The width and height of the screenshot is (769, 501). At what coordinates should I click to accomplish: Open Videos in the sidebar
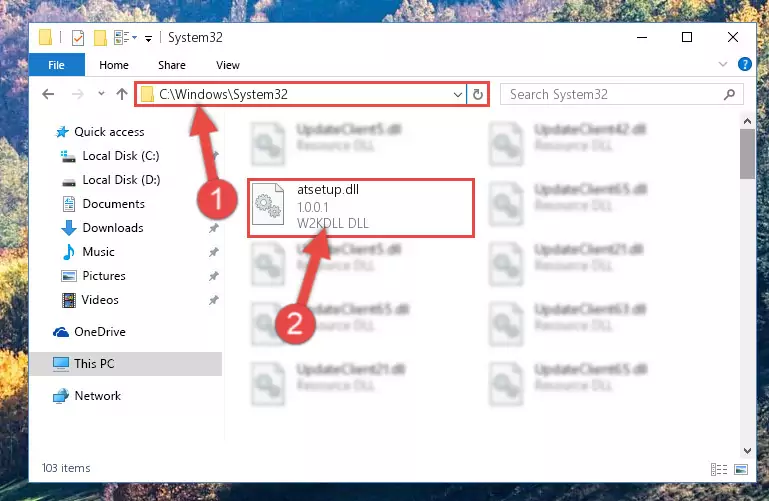(100, 300)
